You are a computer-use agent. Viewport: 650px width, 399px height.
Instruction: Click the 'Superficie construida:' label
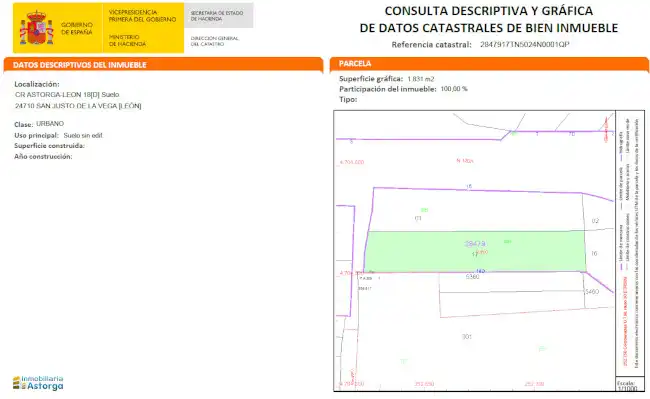coord(49,146)
